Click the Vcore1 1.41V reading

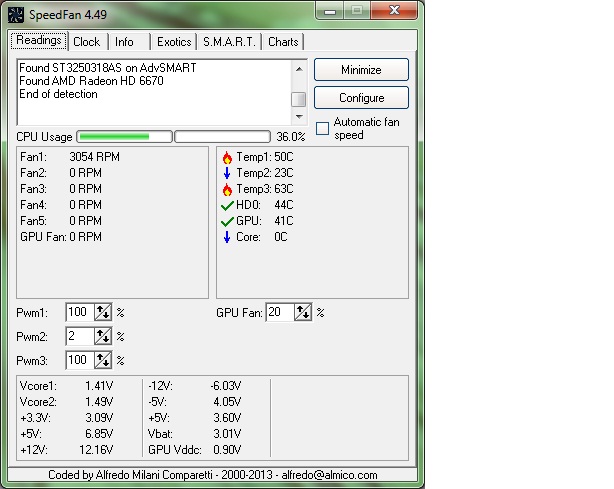point(67,386)
